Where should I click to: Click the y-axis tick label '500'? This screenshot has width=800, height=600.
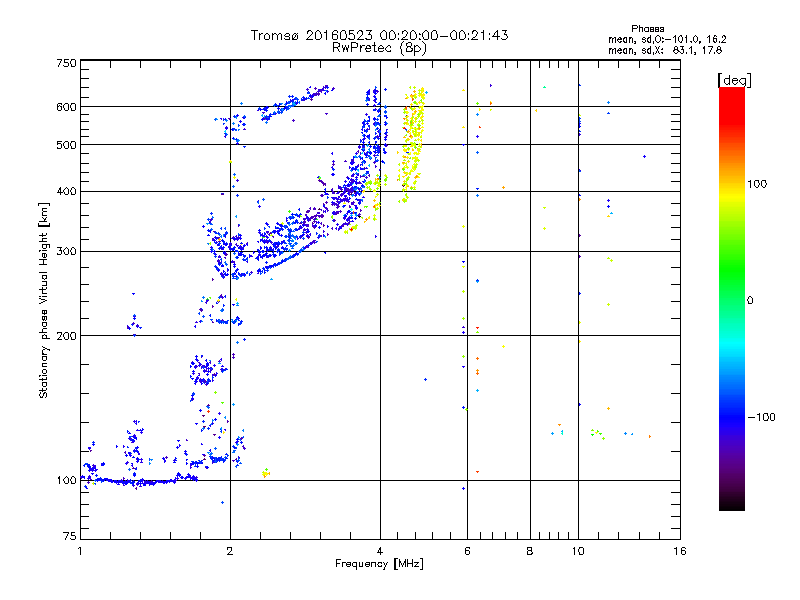(x=66, y=145)
